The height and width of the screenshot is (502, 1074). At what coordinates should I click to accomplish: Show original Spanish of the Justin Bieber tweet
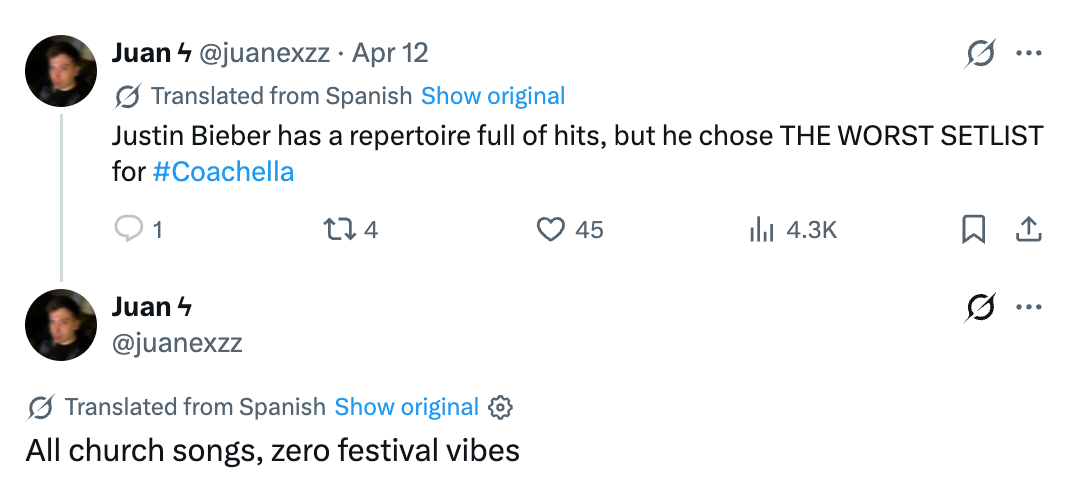493,96
